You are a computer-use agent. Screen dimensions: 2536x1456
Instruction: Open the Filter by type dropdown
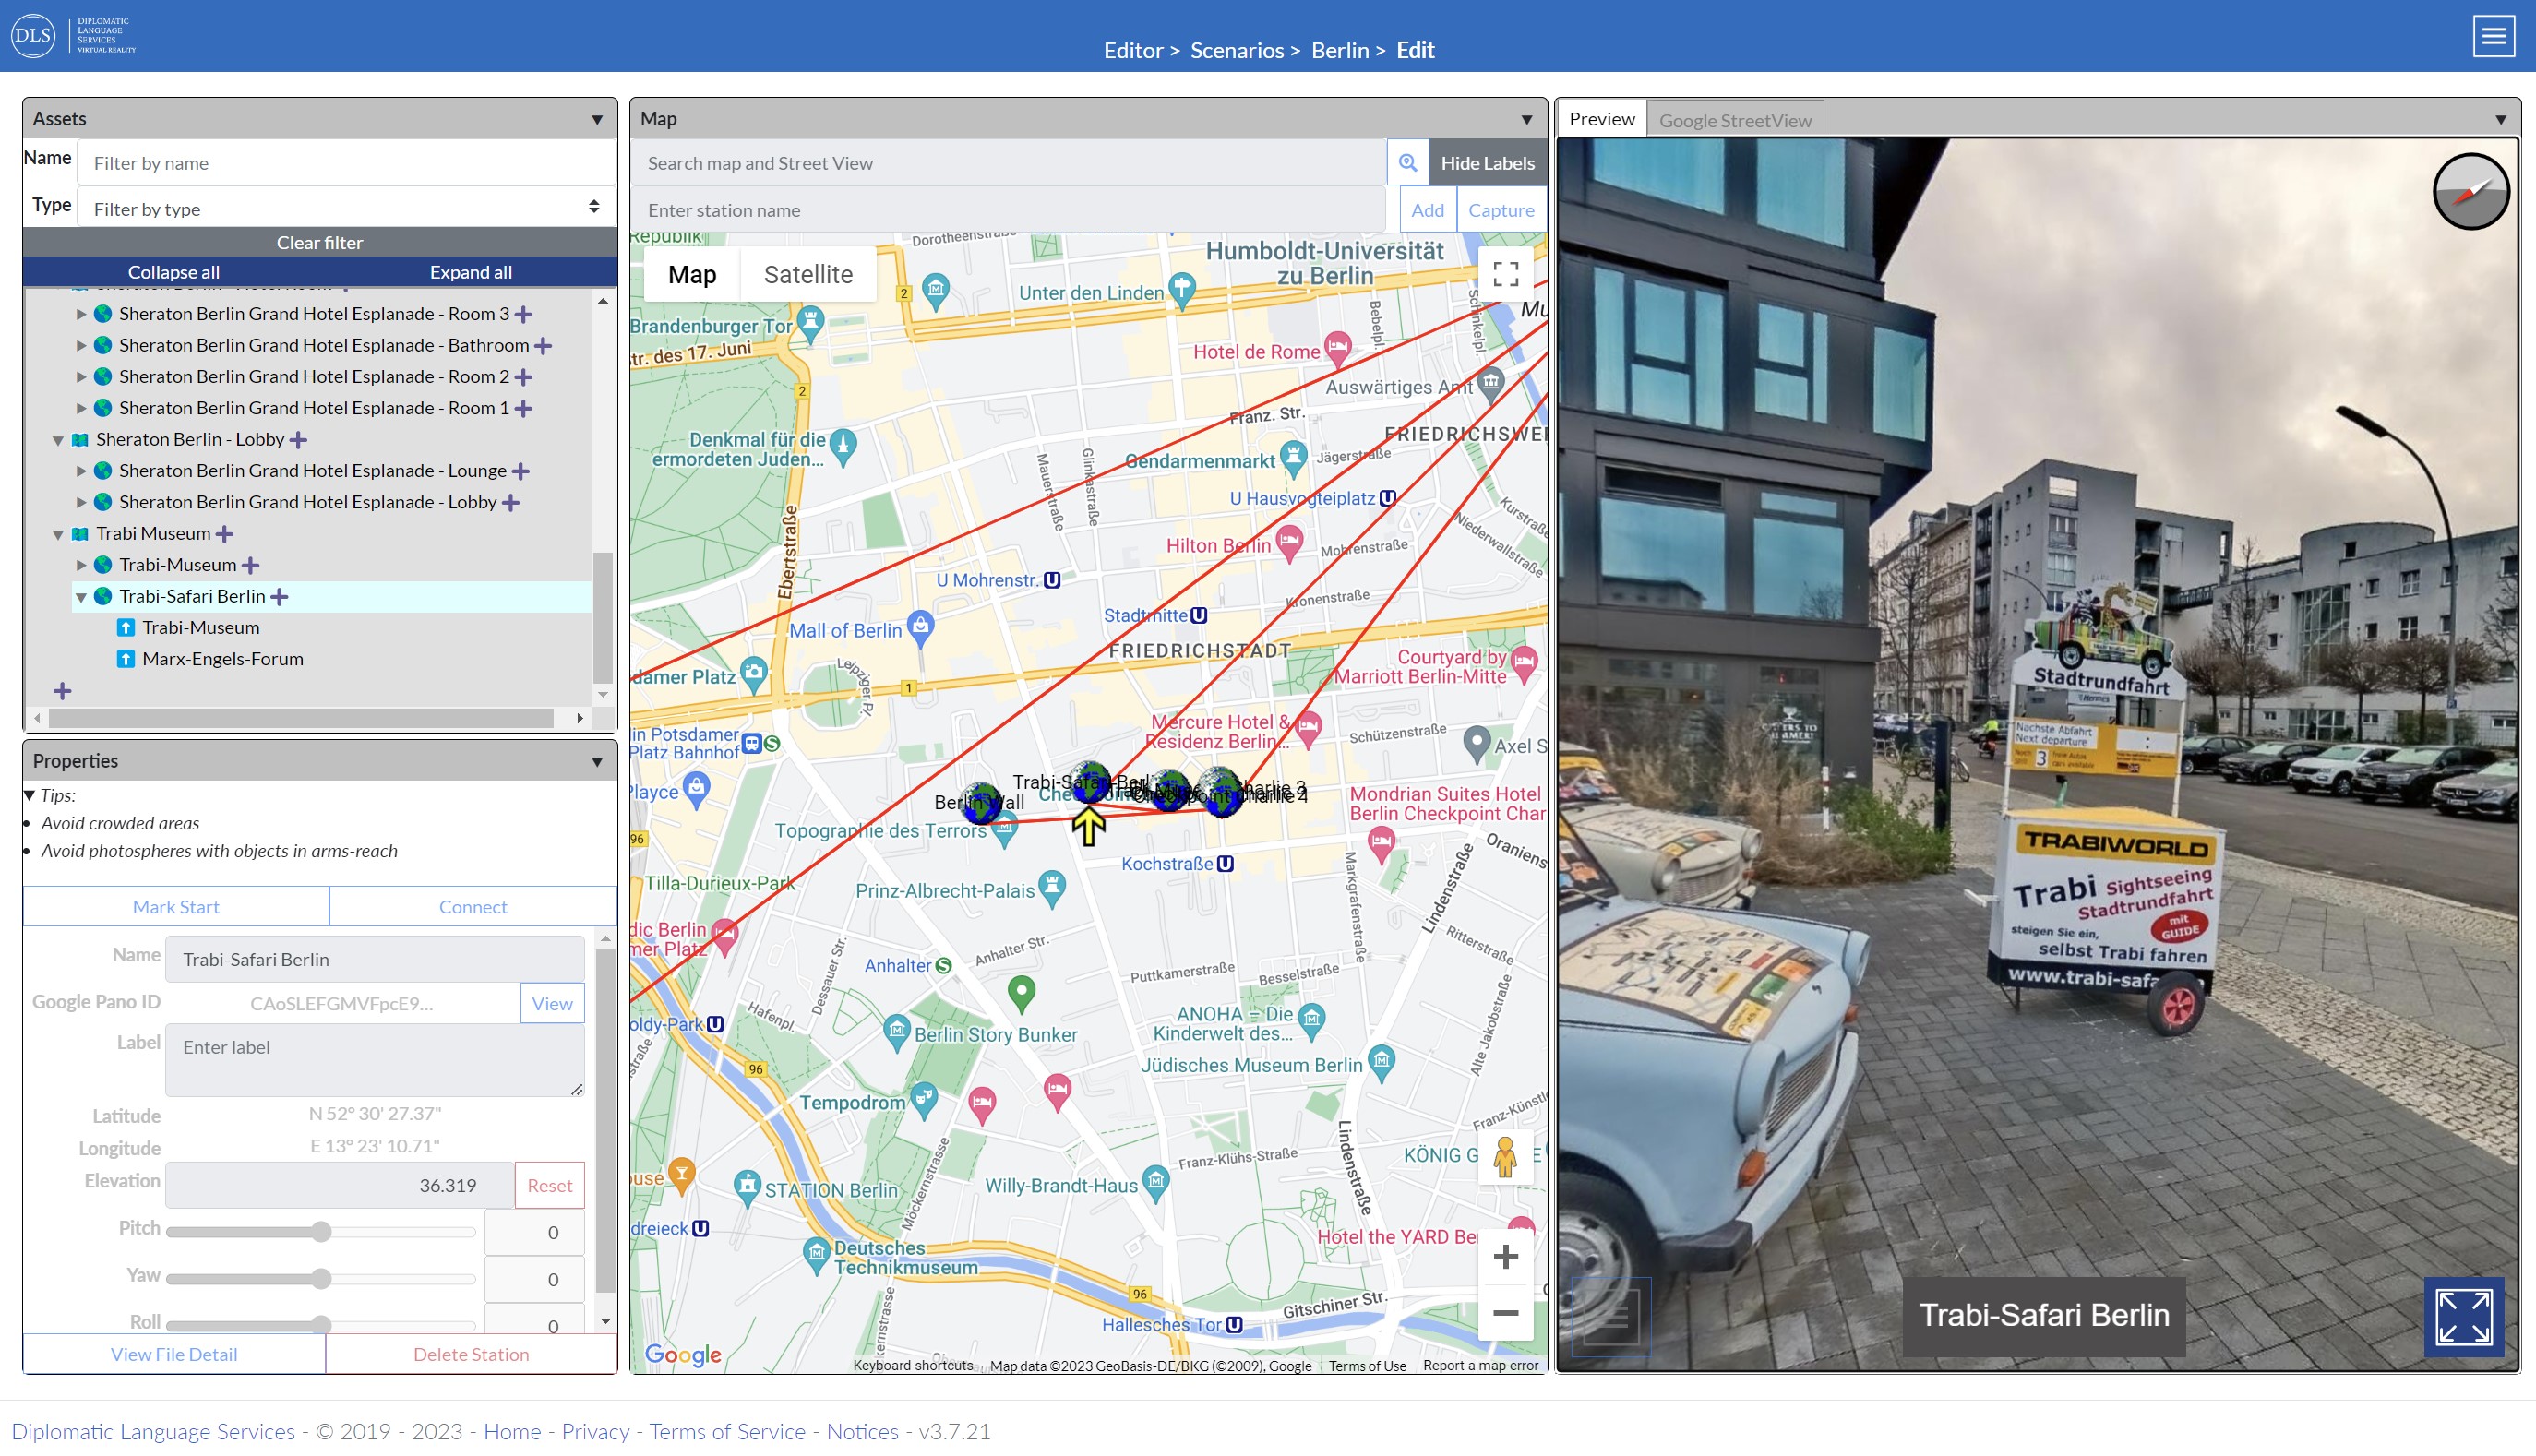346,208
